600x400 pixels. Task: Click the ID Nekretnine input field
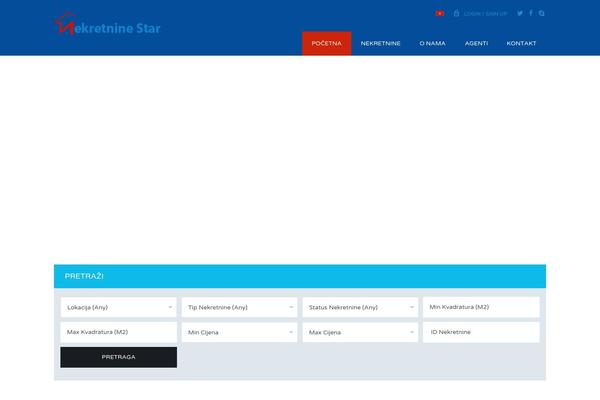click(481, 332)
